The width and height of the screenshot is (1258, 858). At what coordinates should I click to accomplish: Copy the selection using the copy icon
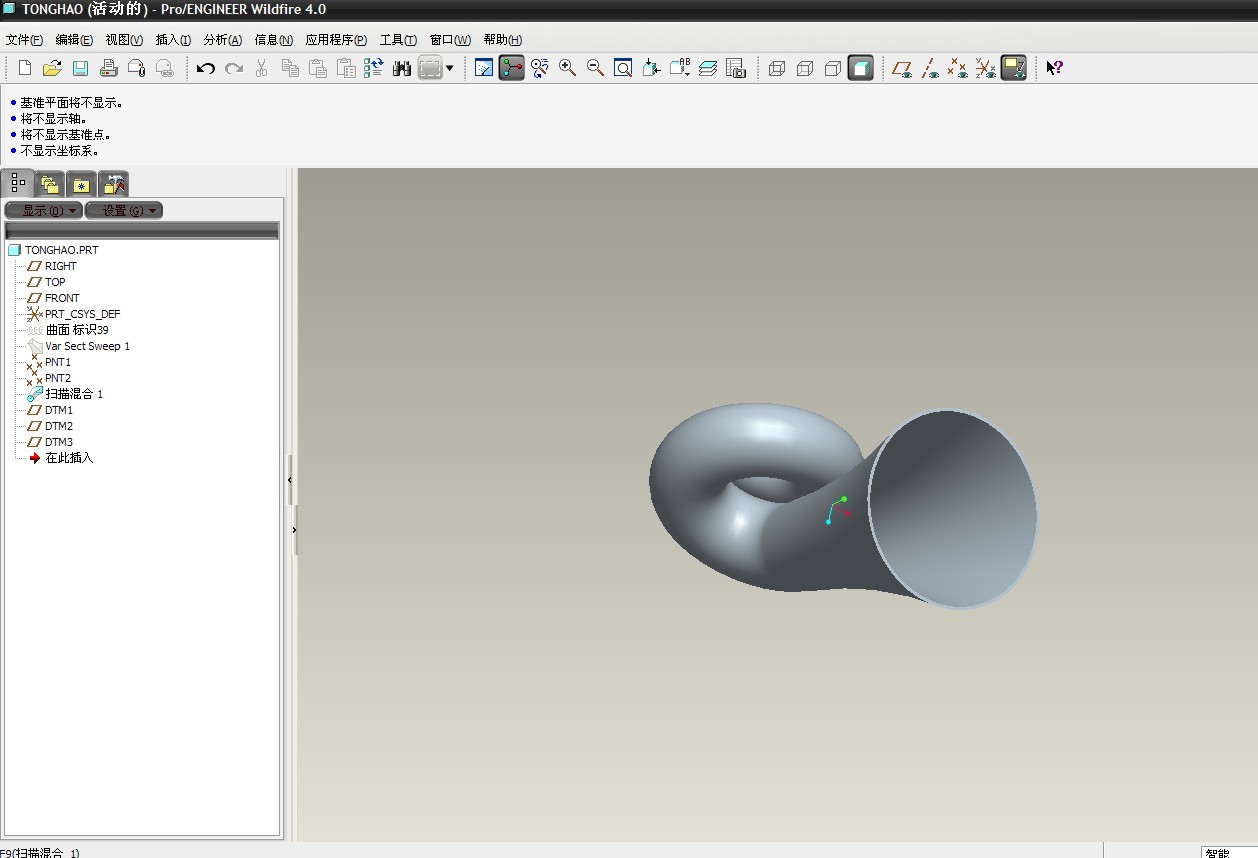(290, 68)
